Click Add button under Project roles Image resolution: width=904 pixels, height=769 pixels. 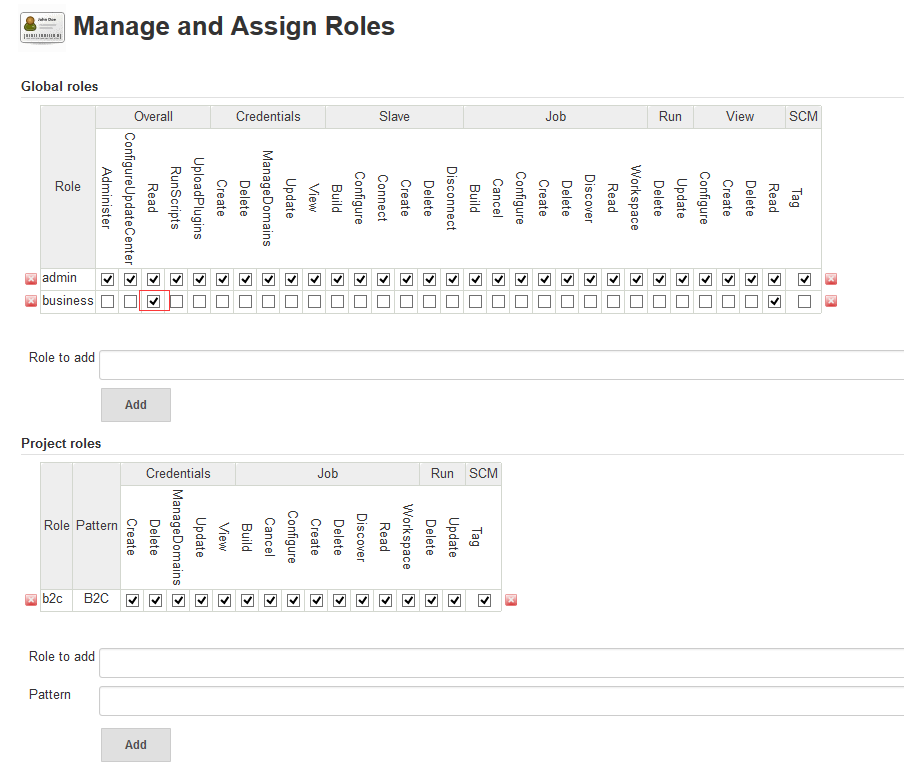click(x=136, y=745)
